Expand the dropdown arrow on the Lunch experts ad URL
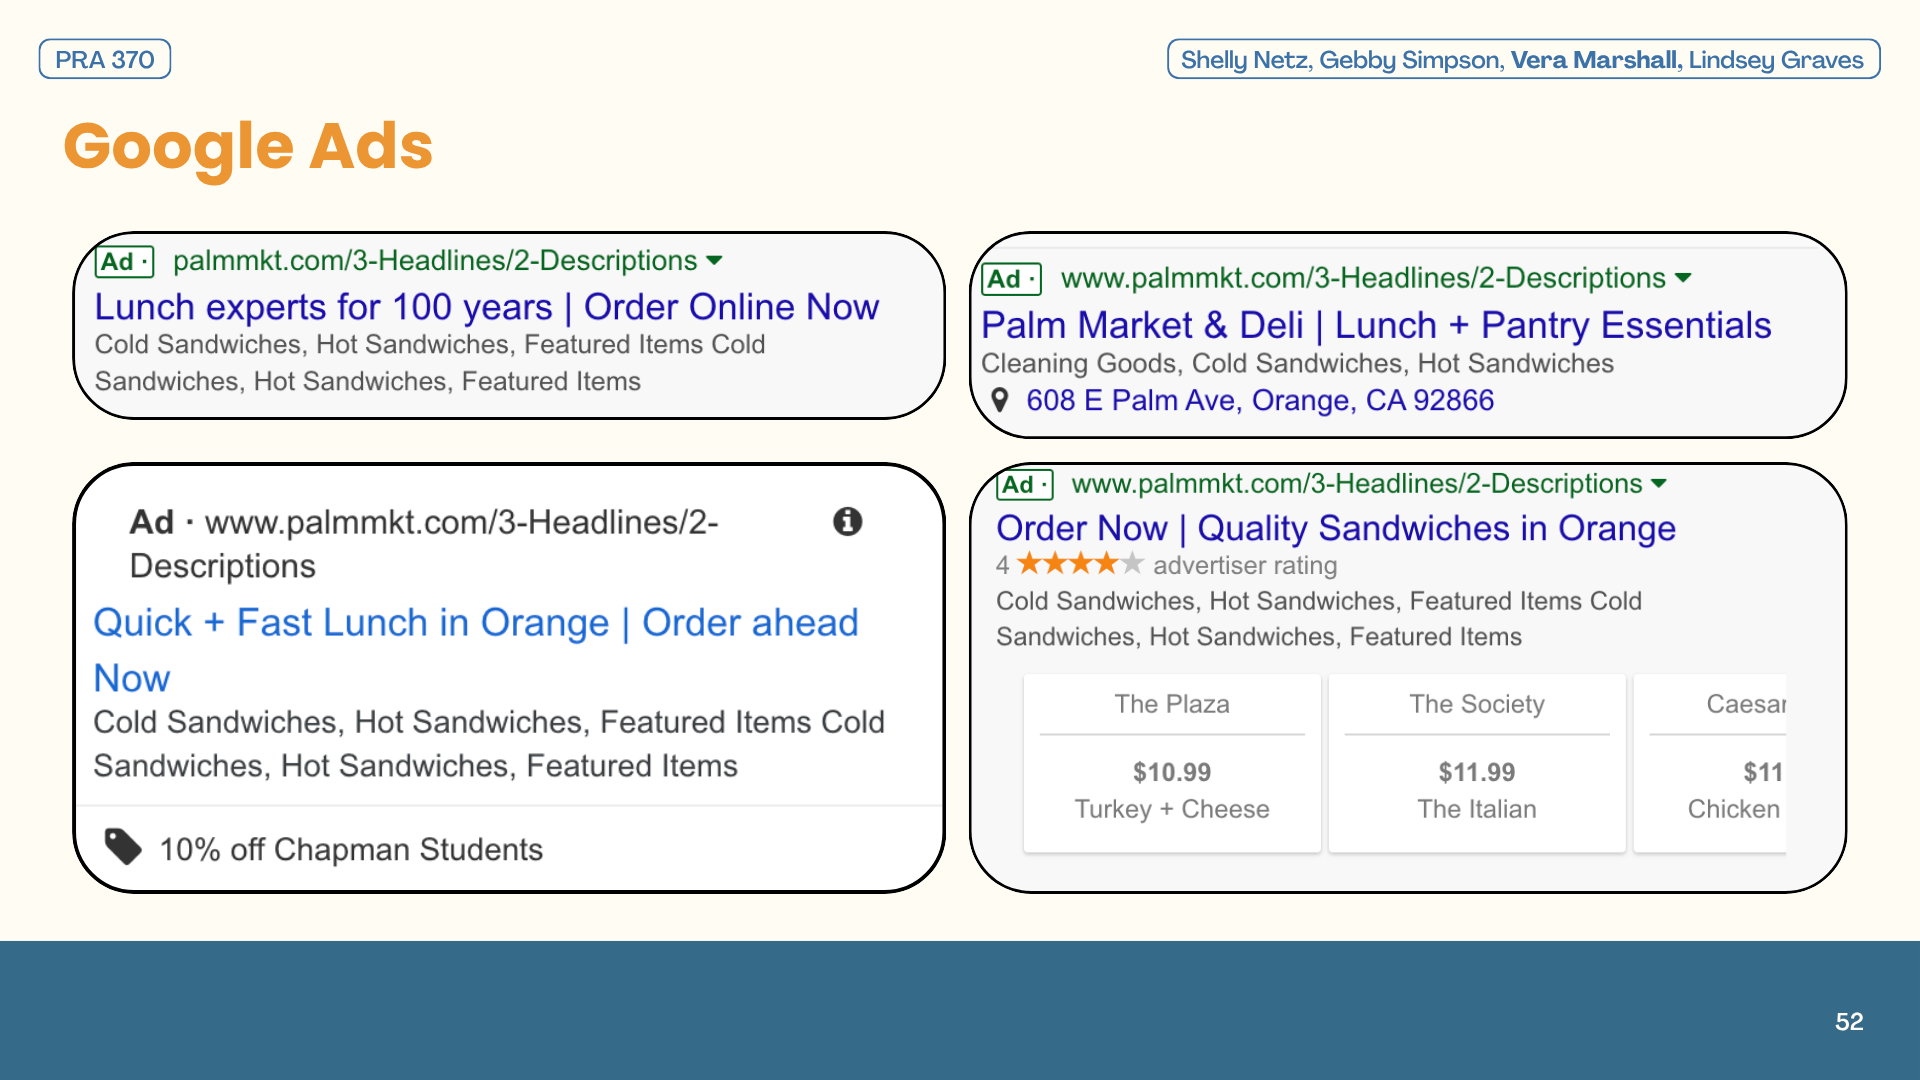Screen dimensions: 1920x1080 [714, 261]
